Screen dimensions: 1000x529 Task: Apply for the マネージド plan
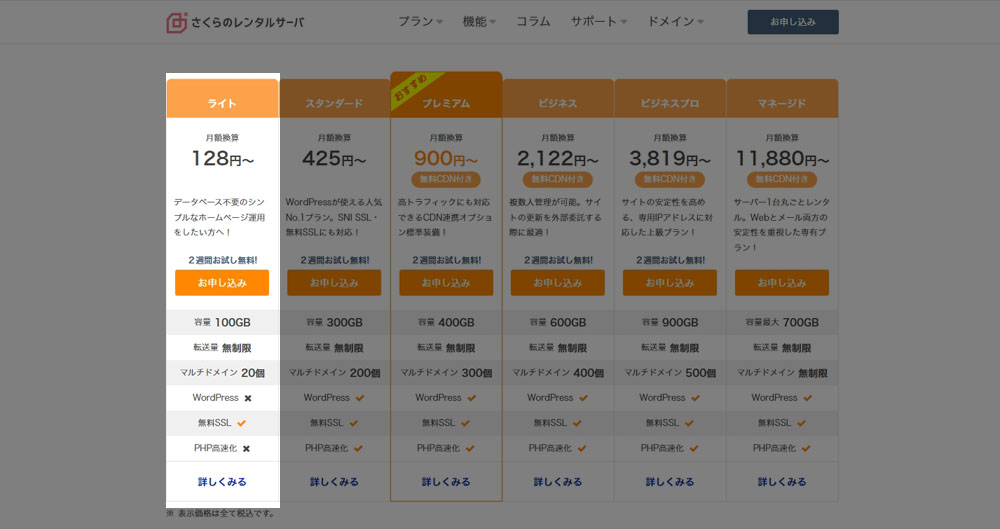coord(782,283)
